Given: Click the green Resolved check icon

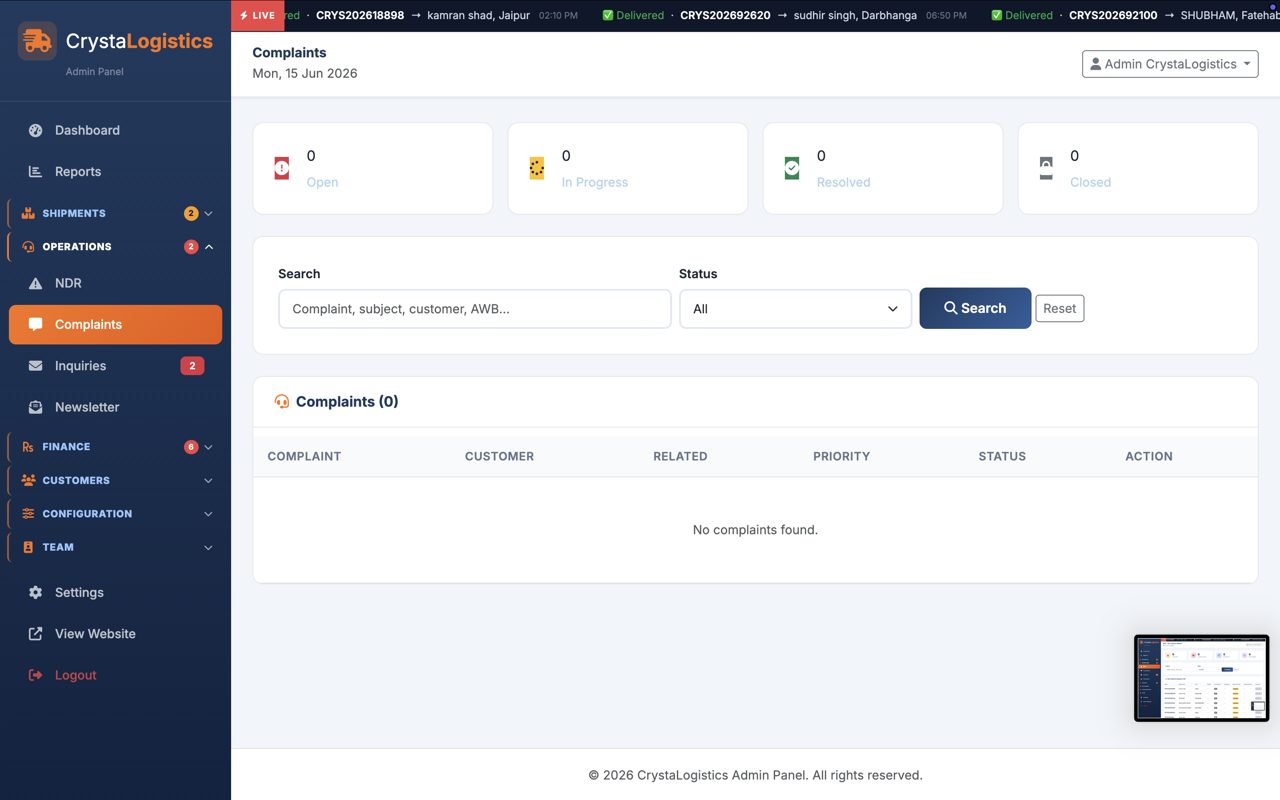Looking at the screenshot, I should pos(792,168).
